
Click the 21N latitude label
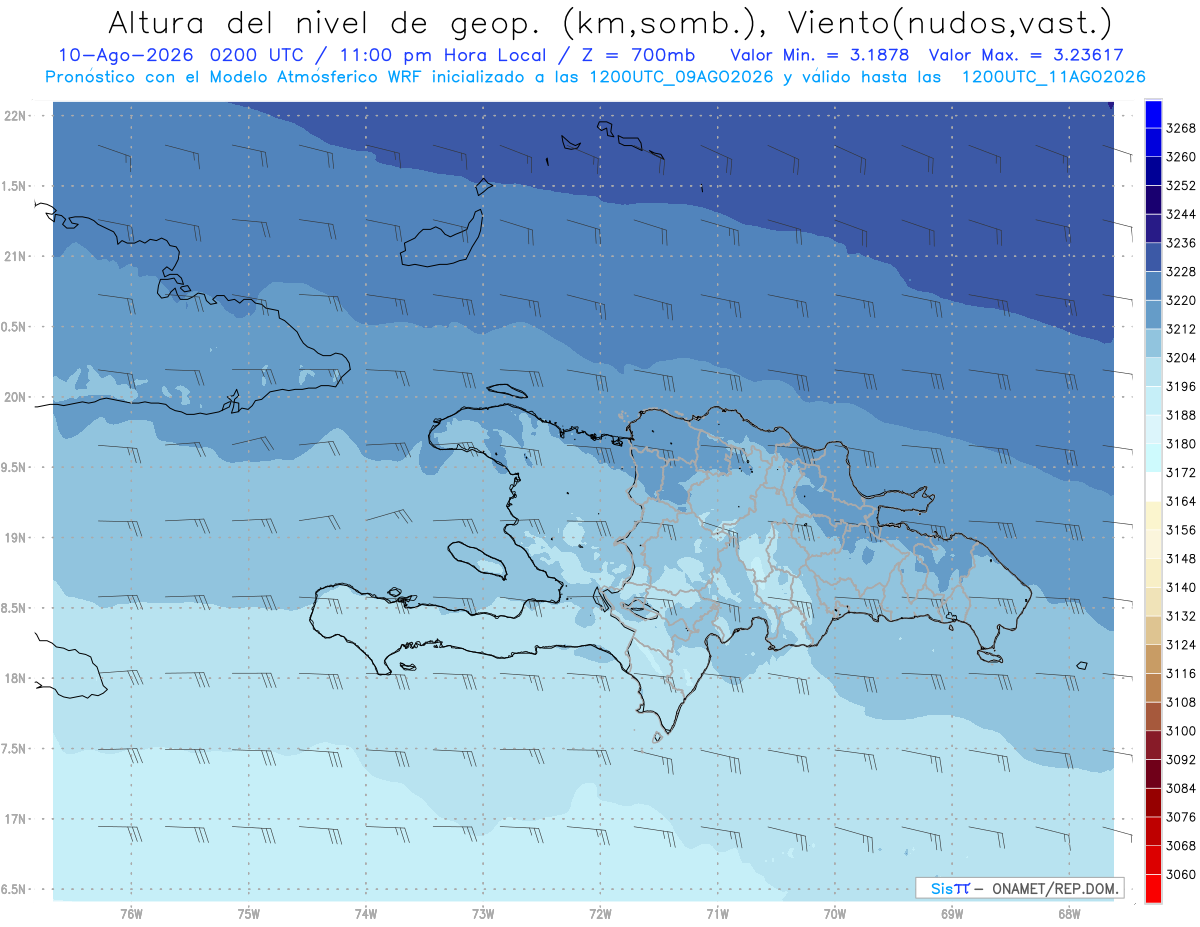tap(15, 256)
